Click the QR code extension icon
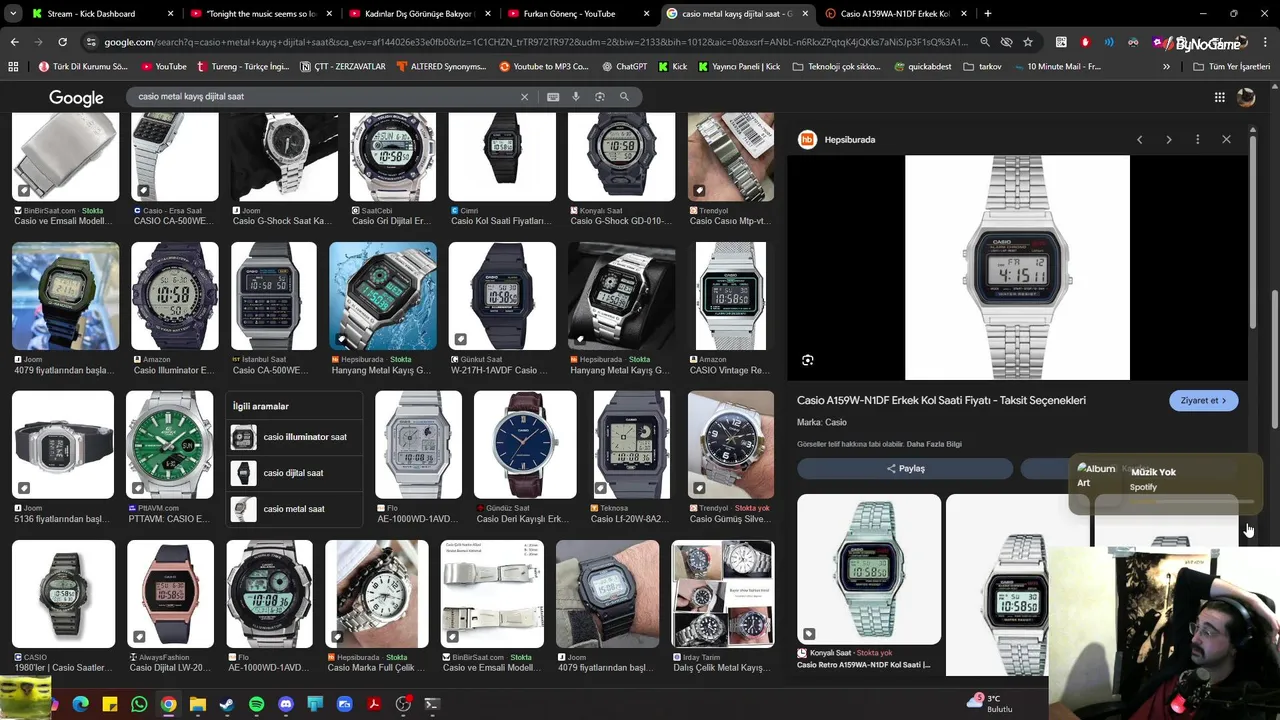Screen dimensions: 1280x720 (x=1061, y=42)
